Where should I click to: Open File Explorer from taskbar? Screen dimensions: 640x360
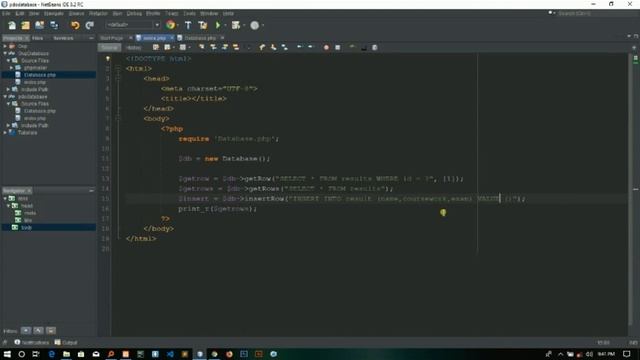coord(66,354)
